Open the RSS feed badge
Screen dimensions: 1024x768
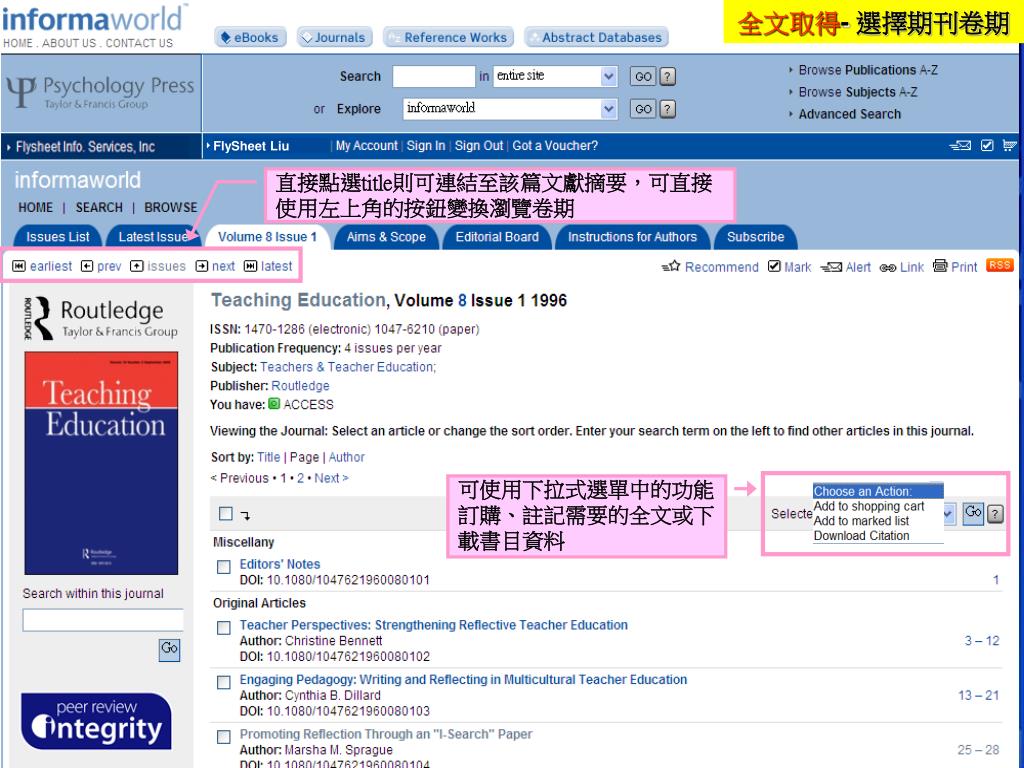[1000, 265]
